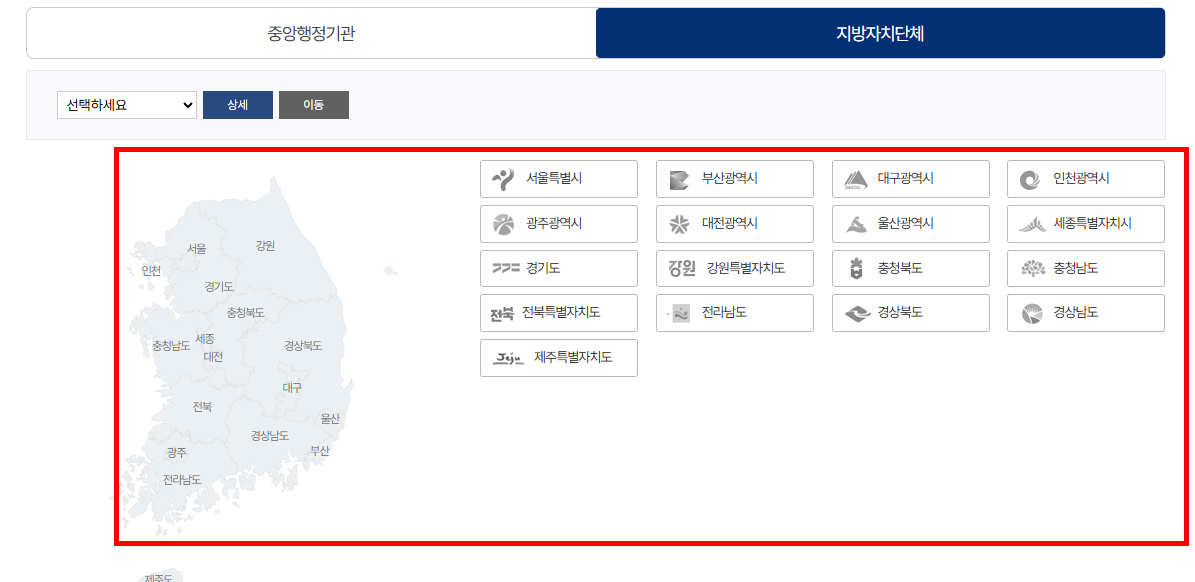1195x582 pixels.
Task: Select the 경기도 region button
Action: coord(558,268)
